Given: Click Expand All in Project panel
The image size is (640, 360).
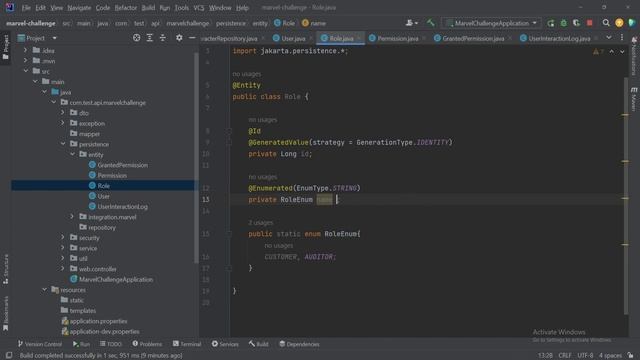Looking at the screenshot, I should 149,38.
